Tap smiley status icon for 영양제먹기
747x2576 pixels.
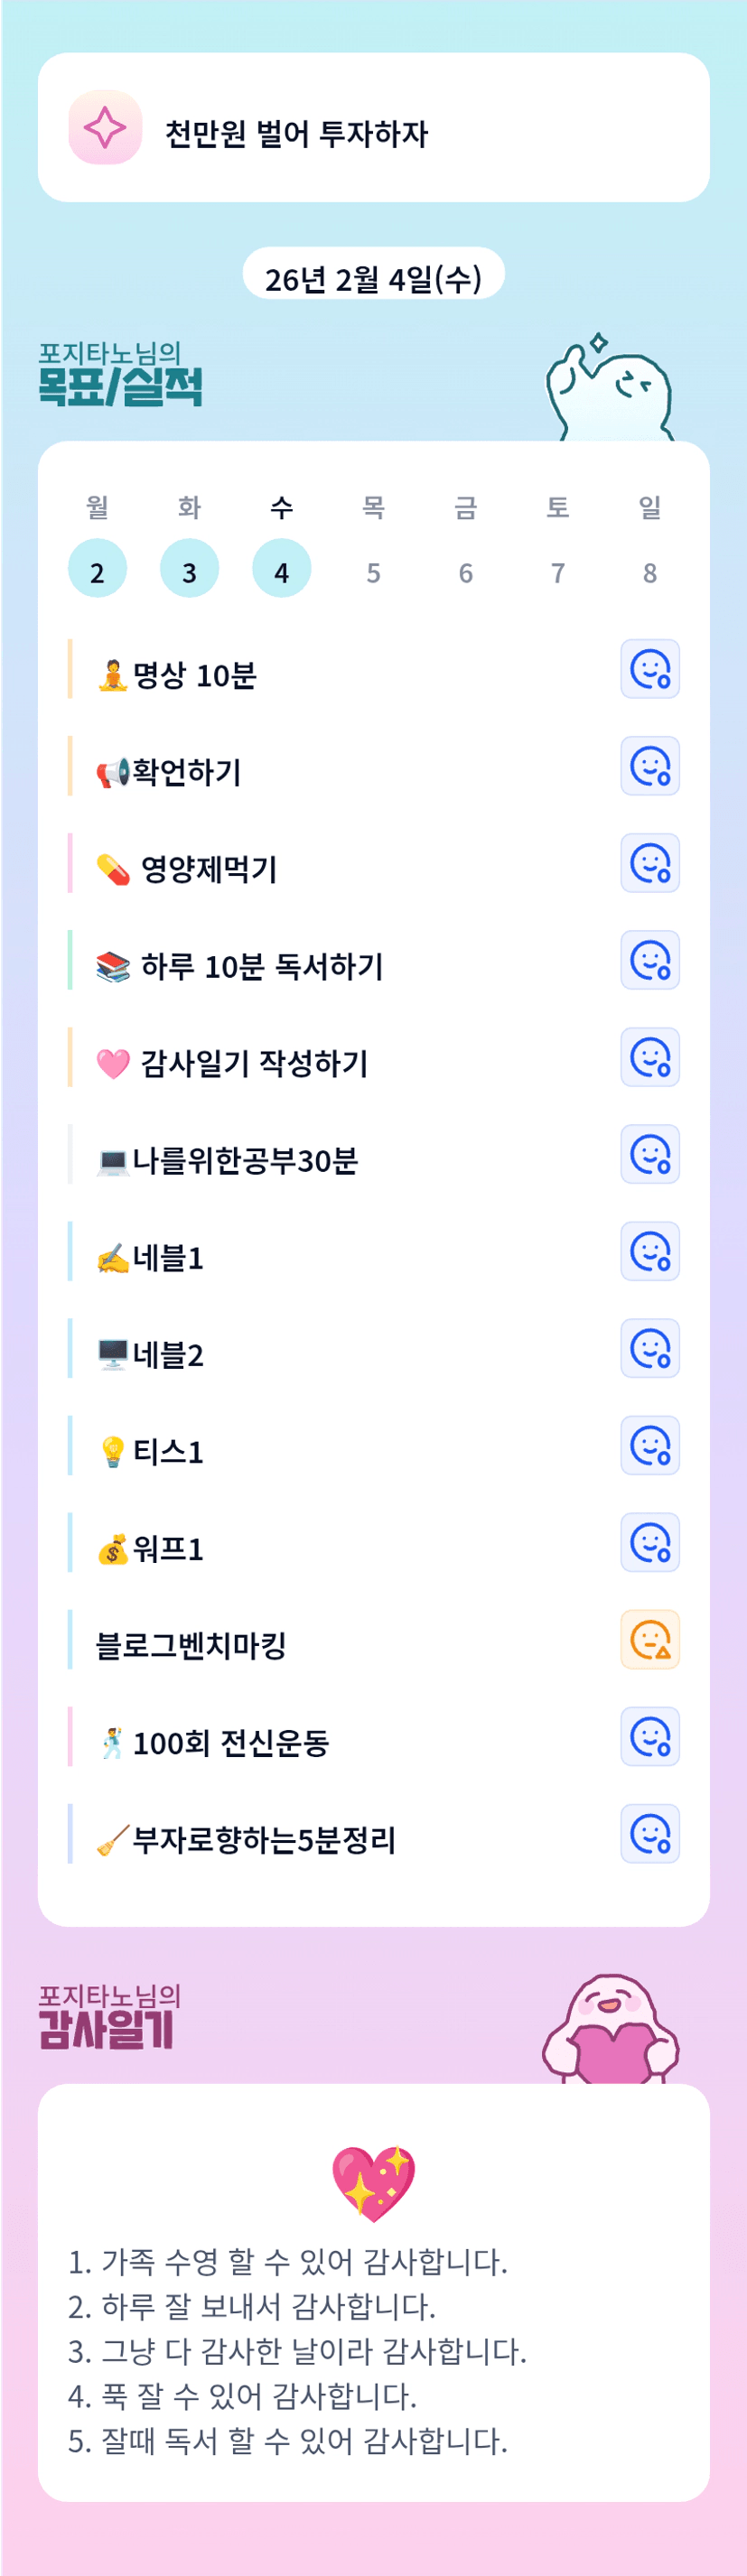pos(650,863)
